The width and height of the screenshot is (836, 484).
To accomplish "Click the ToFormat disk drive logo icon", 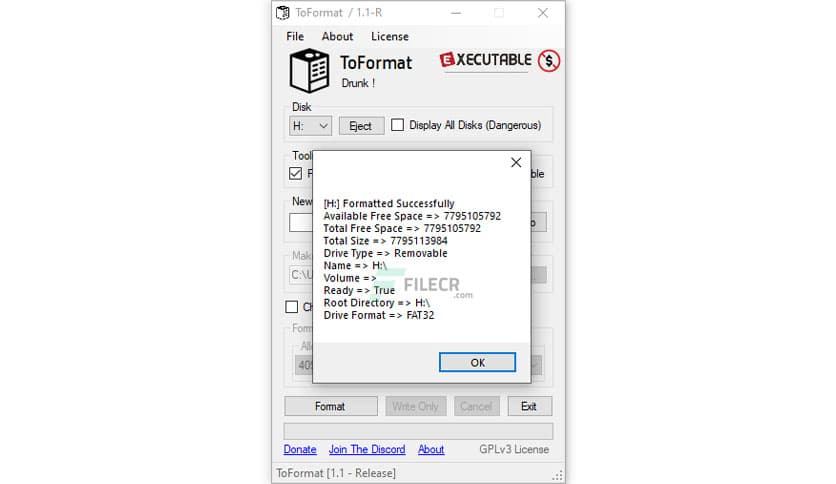I will pyautogui.click(x=309, y=71).
